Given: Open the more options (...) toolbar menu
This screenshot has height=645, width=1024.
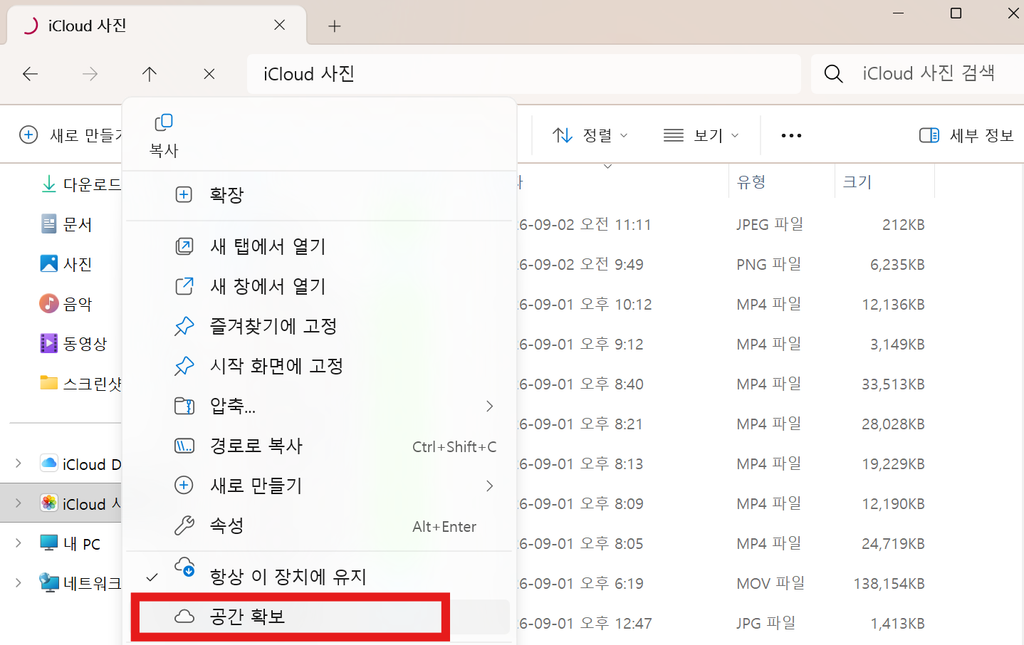Looking at the screenshot, I should tap(791, 136).
